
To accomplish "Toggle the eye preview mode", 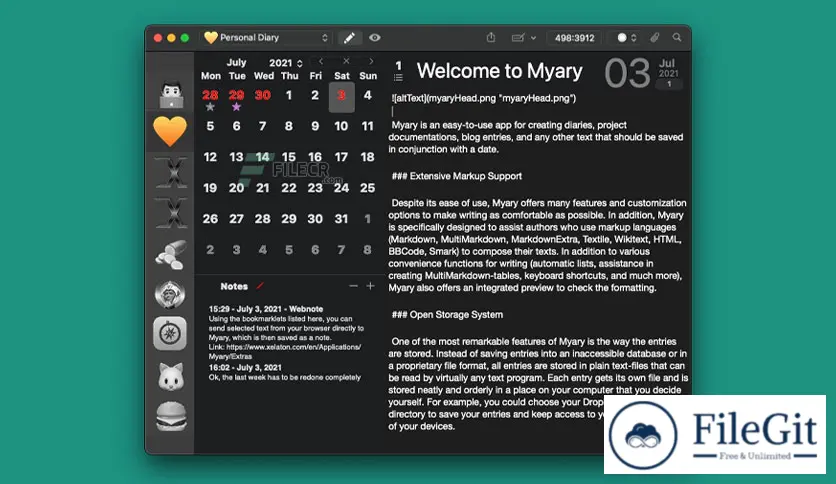I will point(375,38).
